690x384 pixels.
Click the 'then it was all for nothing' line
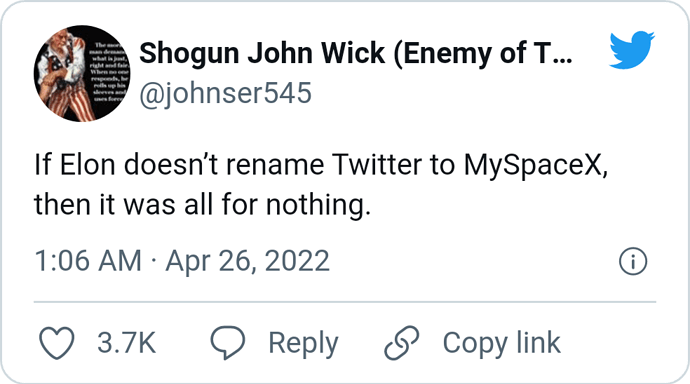click(202, 205)
